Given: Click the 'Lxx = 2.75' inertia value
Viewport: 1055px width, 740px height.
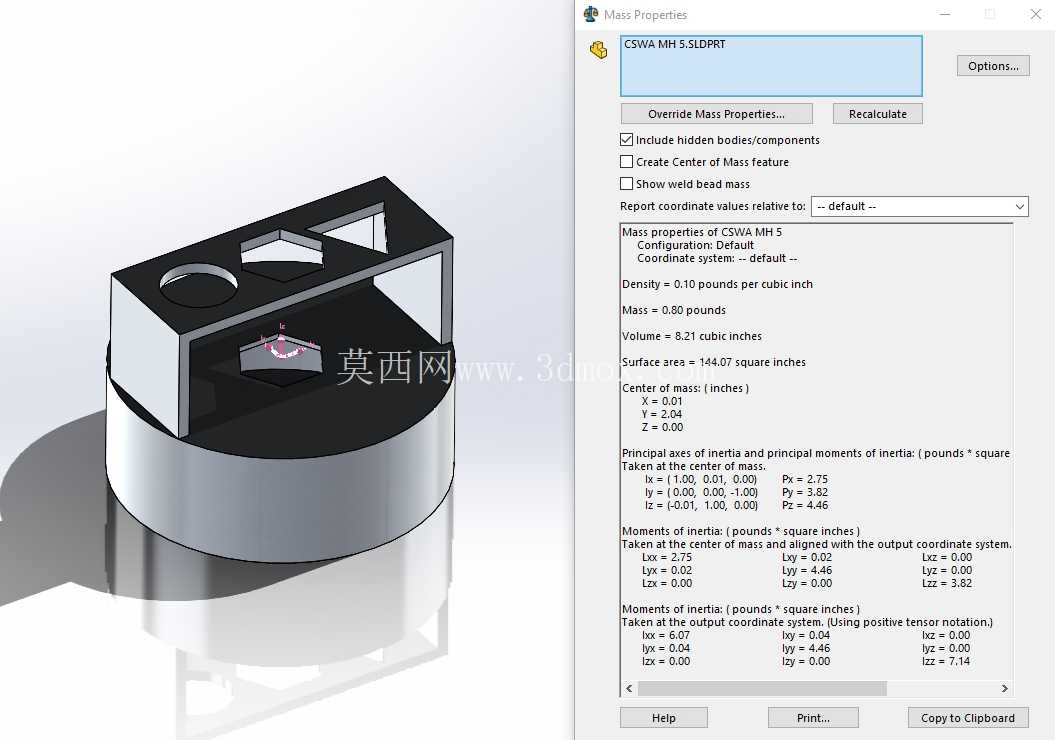Looking at the screenshot, I should [667, 557].
